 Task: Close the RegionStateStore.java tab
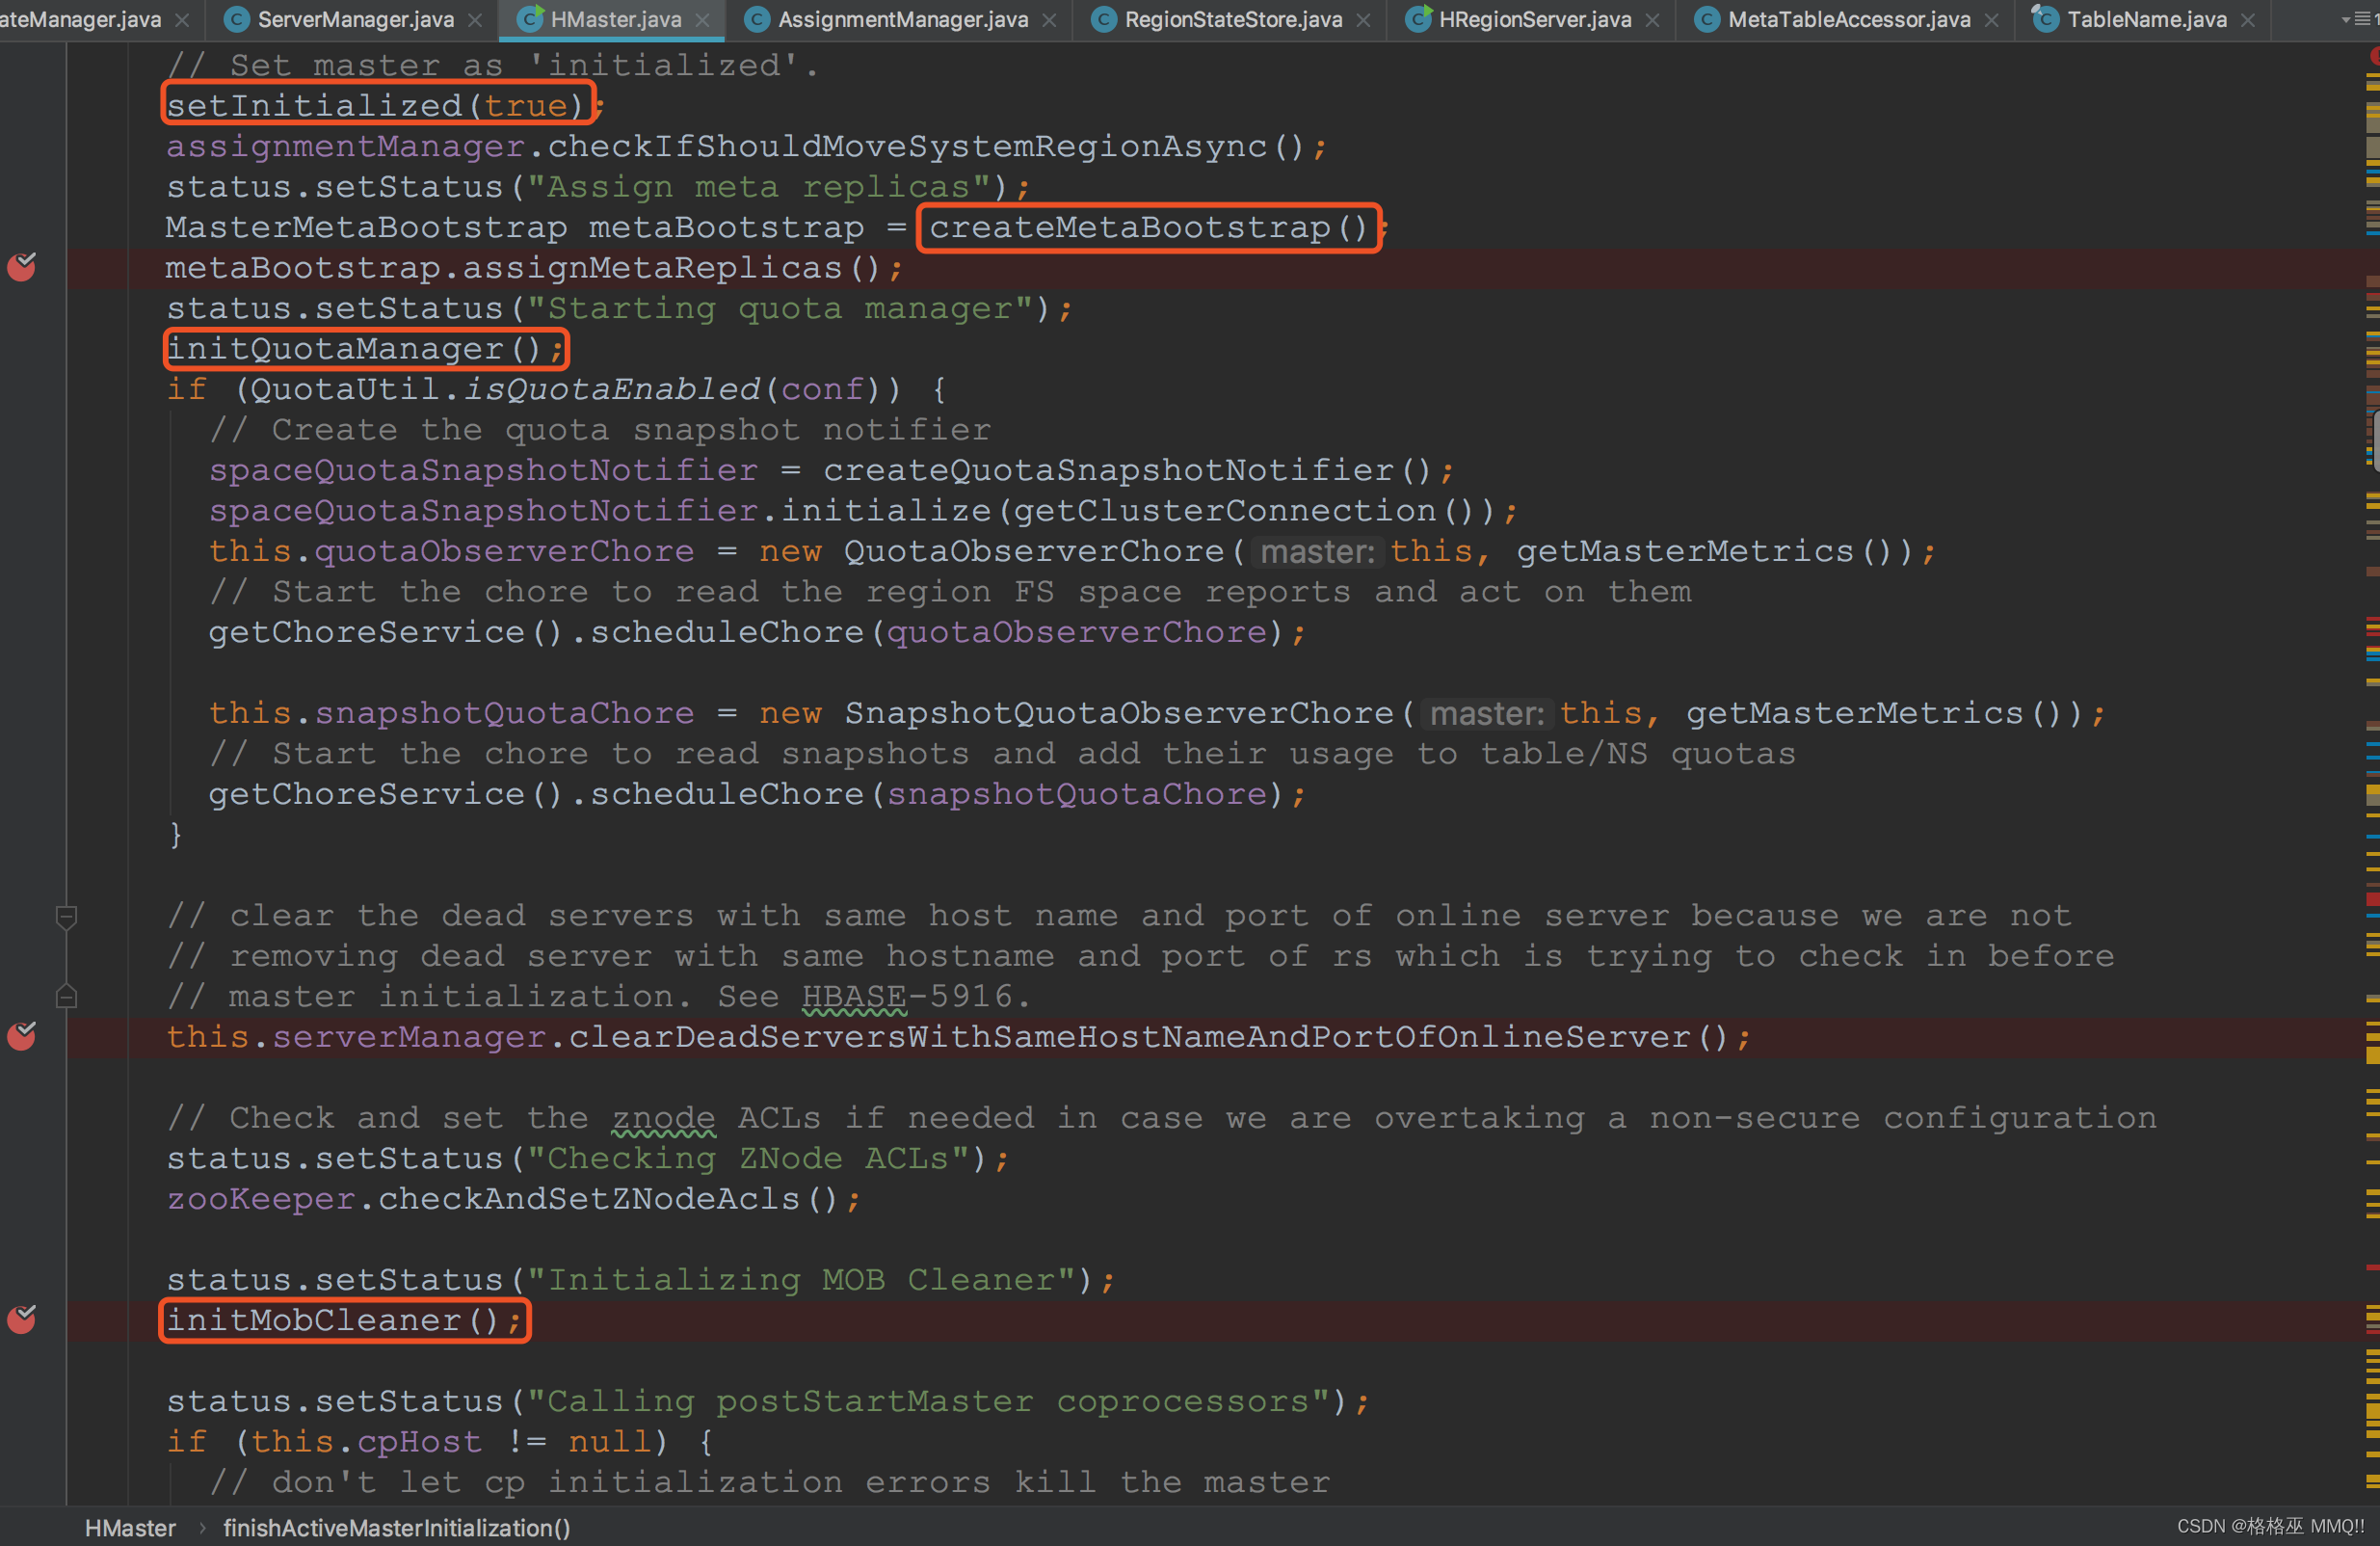(x=1363, y=20)
